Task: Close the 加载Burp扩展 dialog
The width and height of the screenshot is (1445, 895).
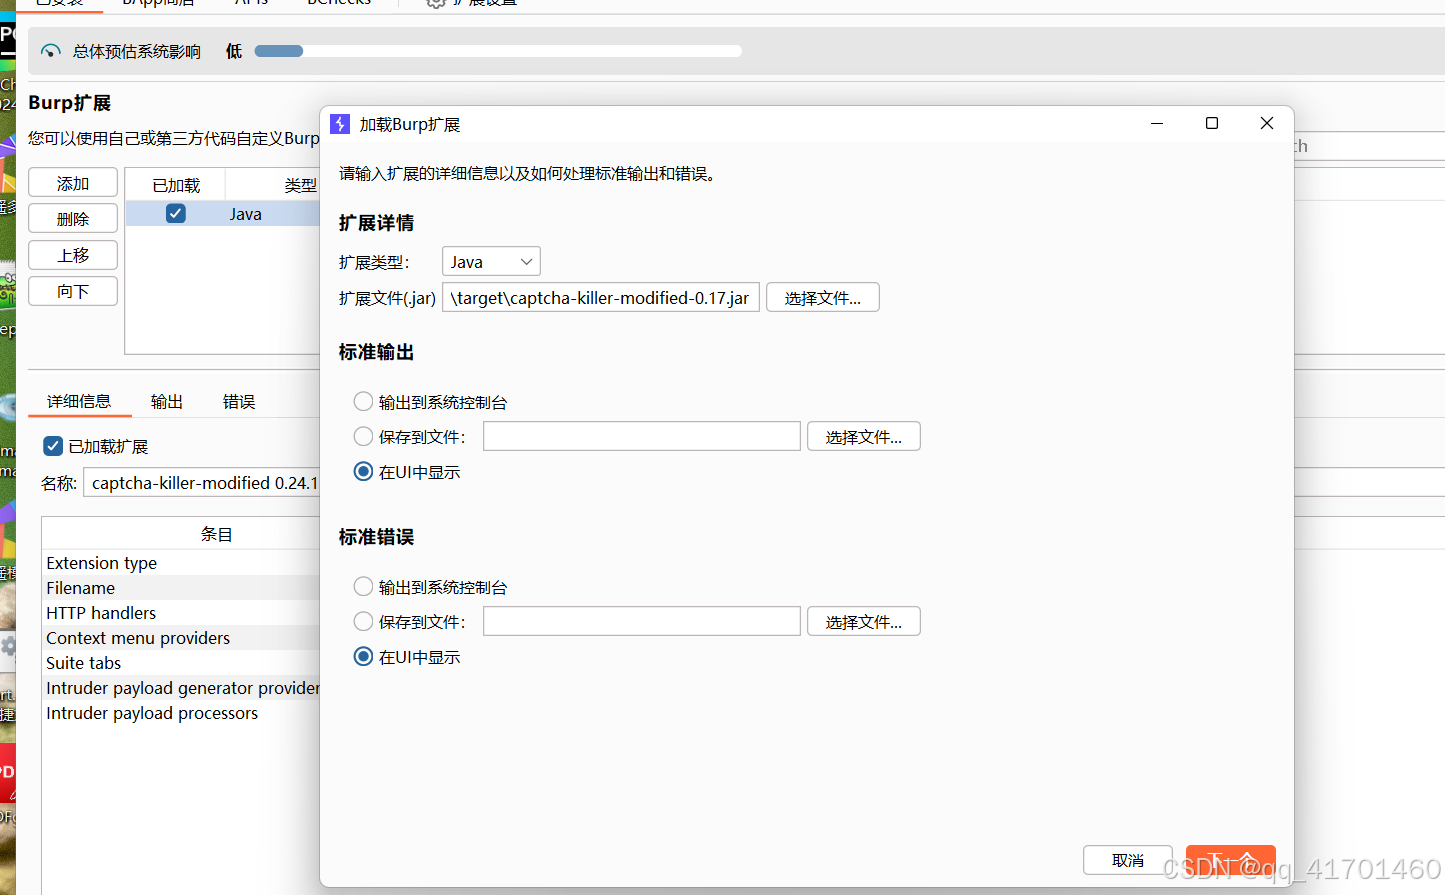Action: pyautogui.click(x=1267, y=123)
